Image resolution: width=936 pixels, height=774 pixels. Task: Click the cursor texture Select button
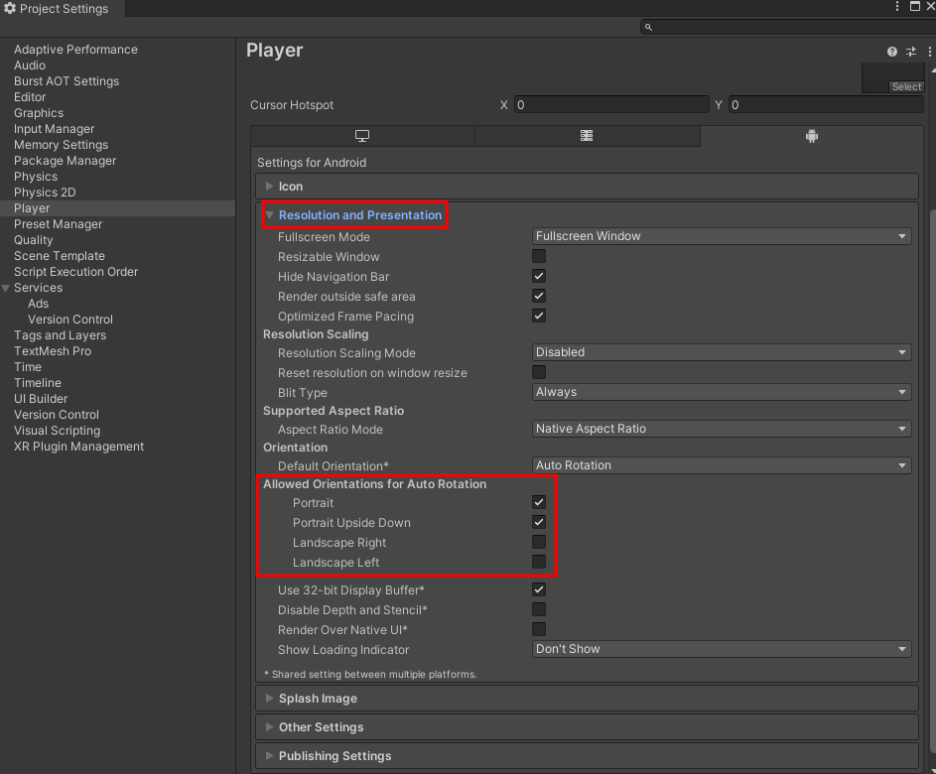tap(906, 87)
